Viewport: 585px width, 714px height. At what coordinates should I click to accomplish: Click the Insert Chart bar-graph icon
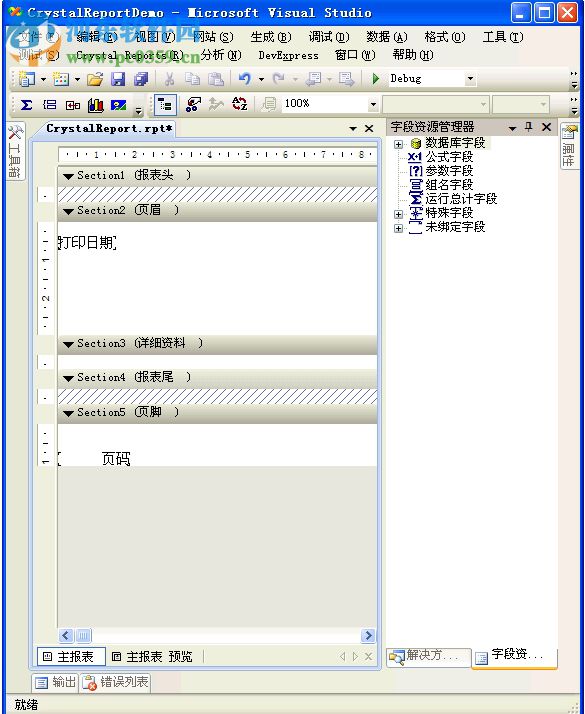(x=96, y=105)
